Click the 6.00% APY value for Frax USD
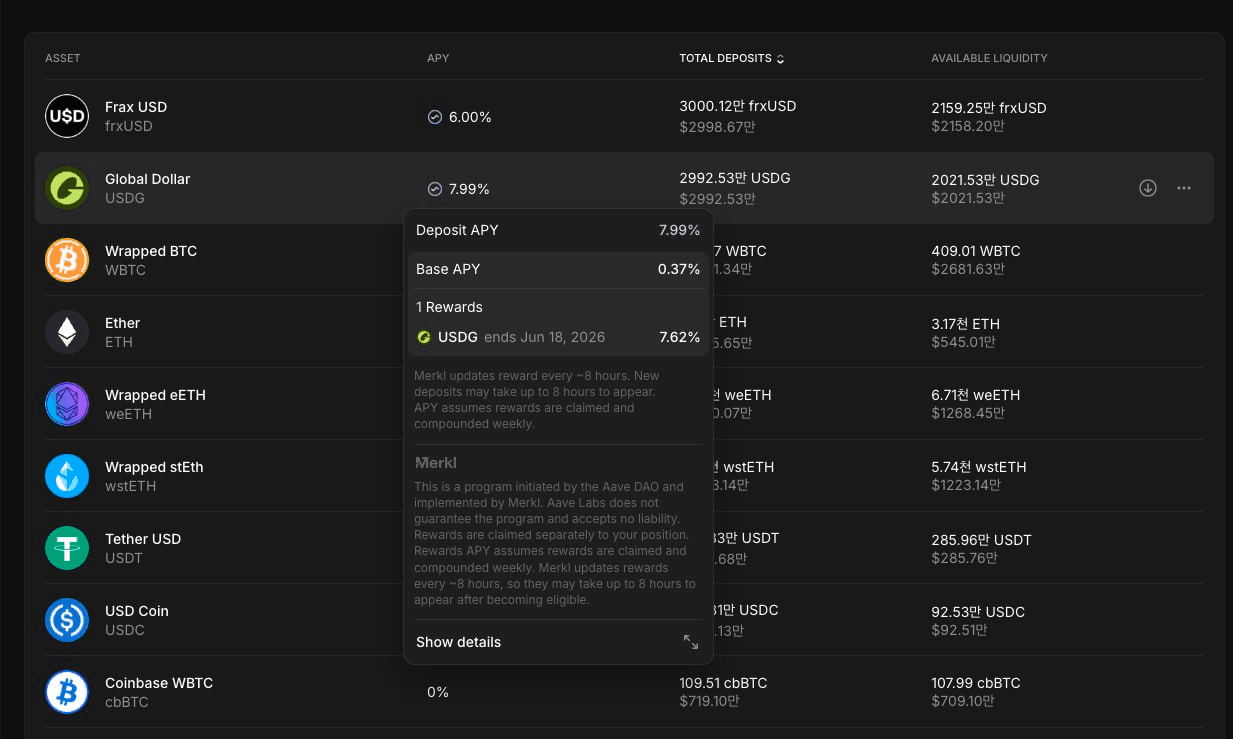Image resolution: width=1233 pixels, height=739 pixels. pos(470,117)
